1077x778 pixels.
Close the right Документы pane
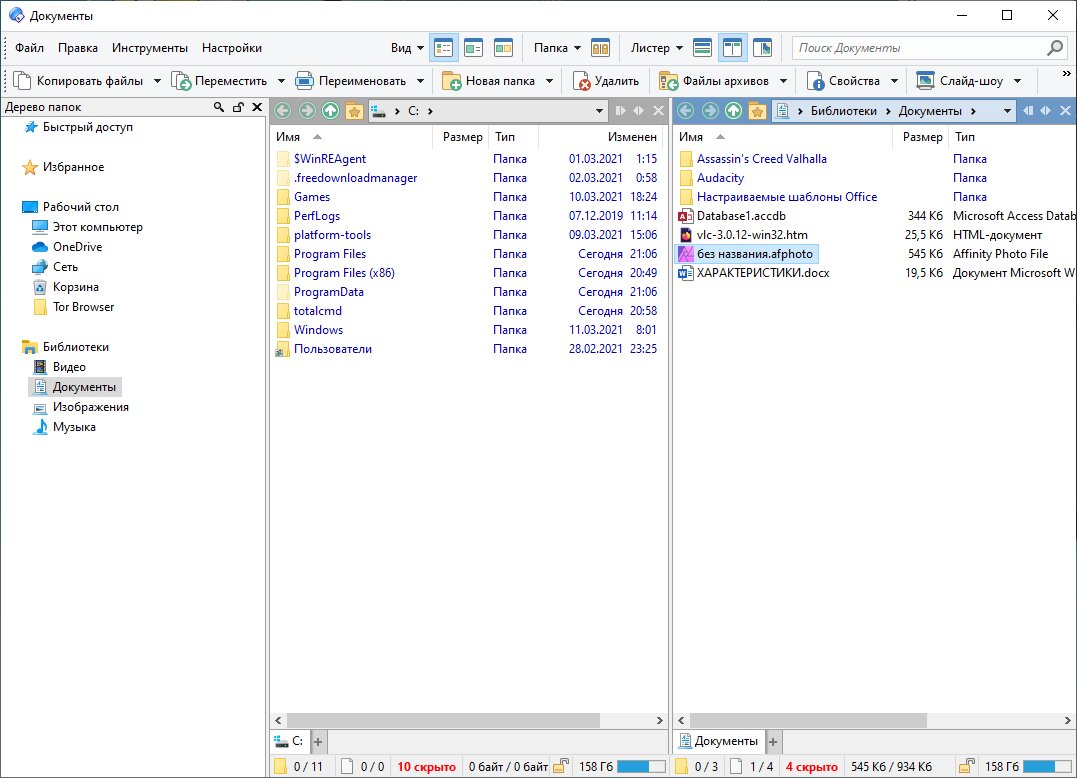[1065, 111]
